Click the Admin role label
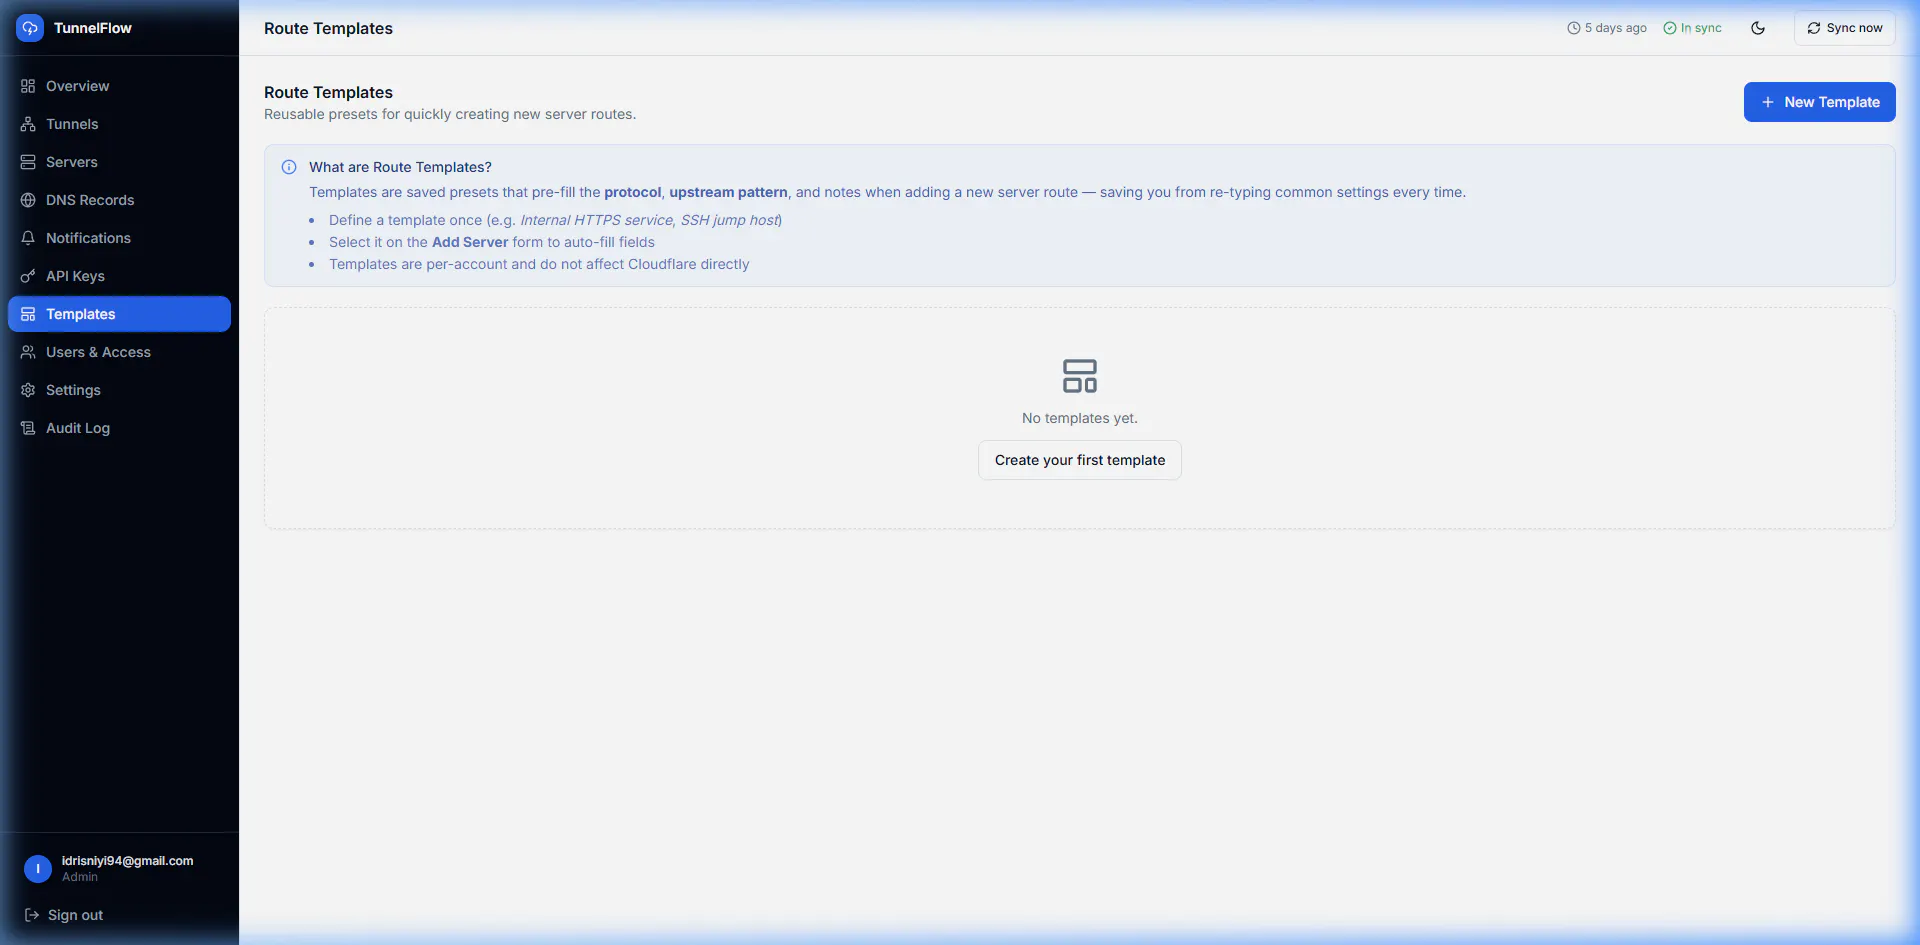 pyautogui.click(x=80, y=877)
